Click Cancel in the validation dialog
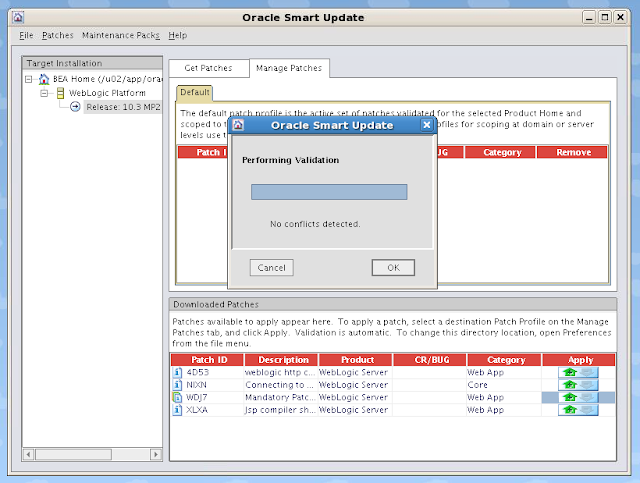Image resolution: width=640 pixels, height=483 pixels. [x=271, y=268]
